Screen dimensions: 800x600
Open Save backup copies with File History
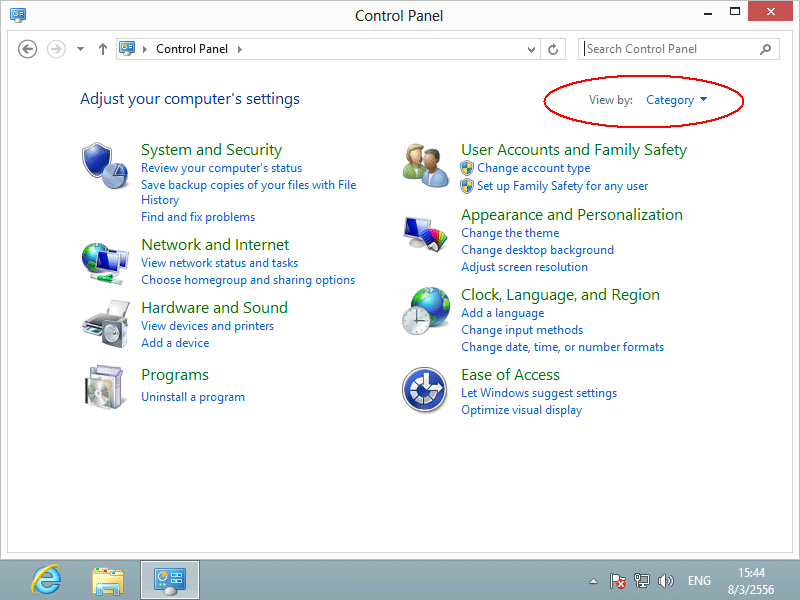click(248, 192)
